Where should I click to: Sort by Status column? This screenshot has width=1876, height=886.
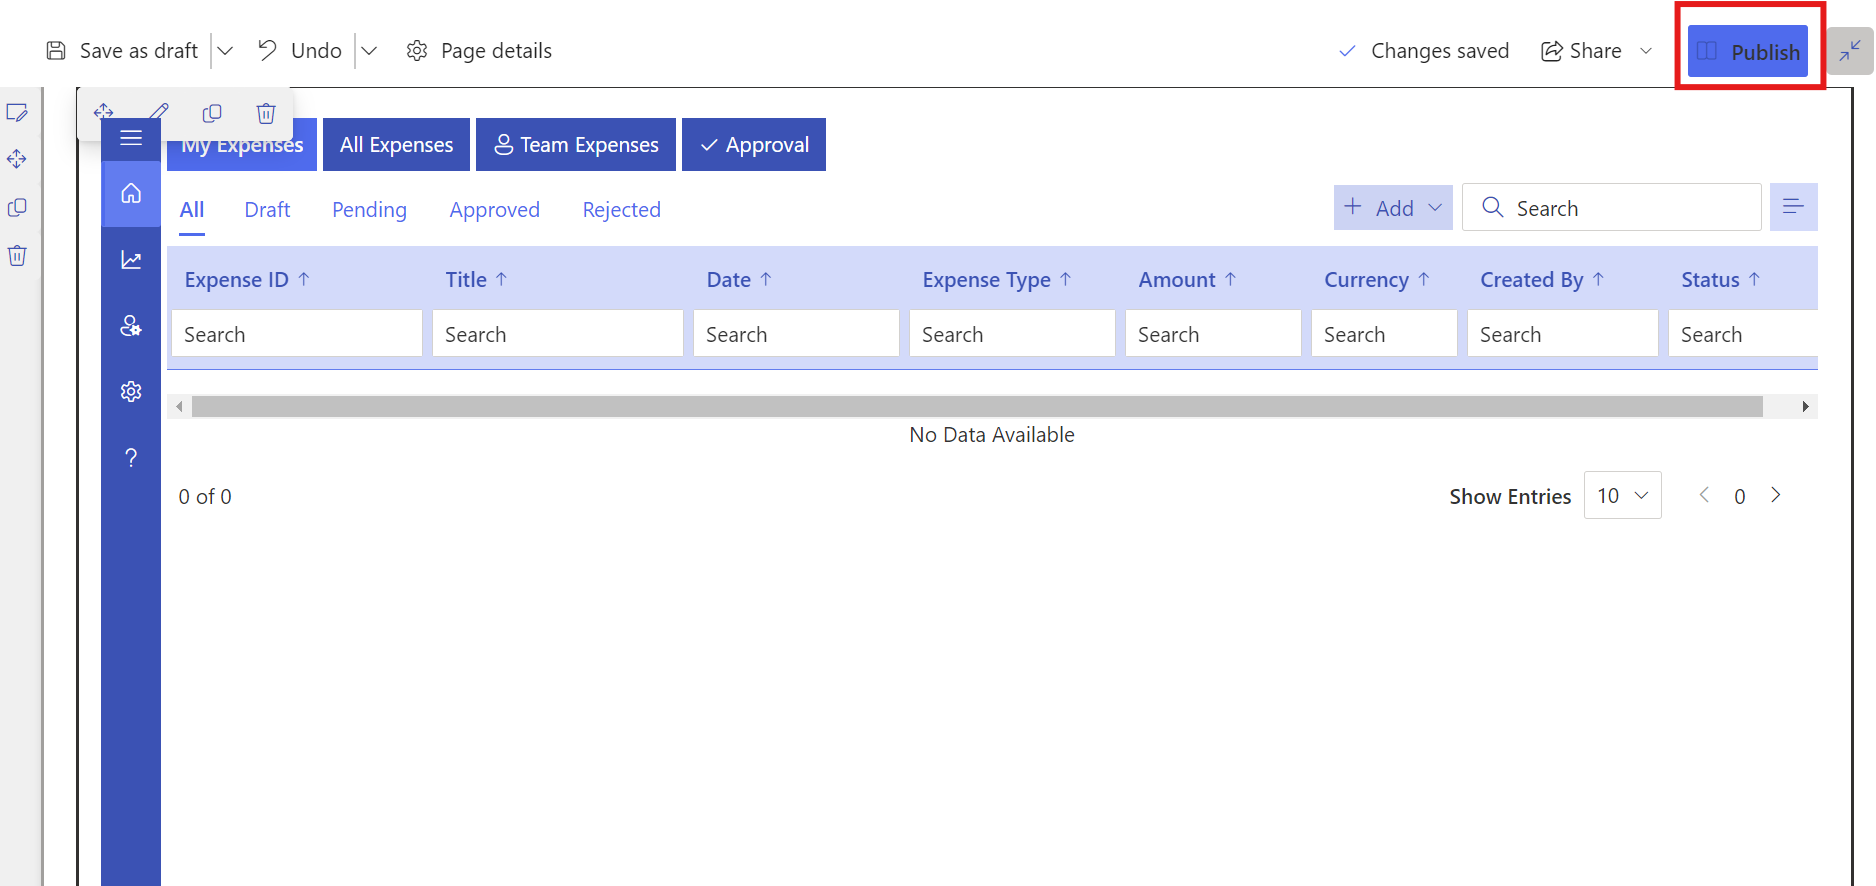pos(1721,280)
